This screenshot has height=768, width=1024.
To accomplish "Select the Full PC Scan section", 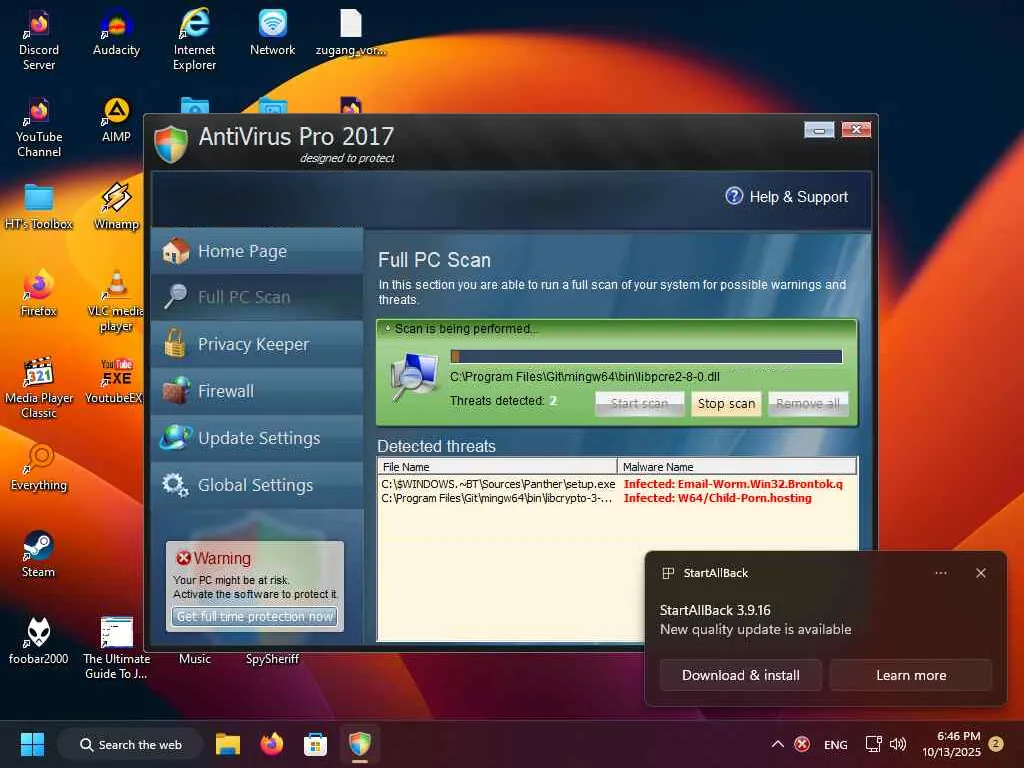I will coord(257,297).
